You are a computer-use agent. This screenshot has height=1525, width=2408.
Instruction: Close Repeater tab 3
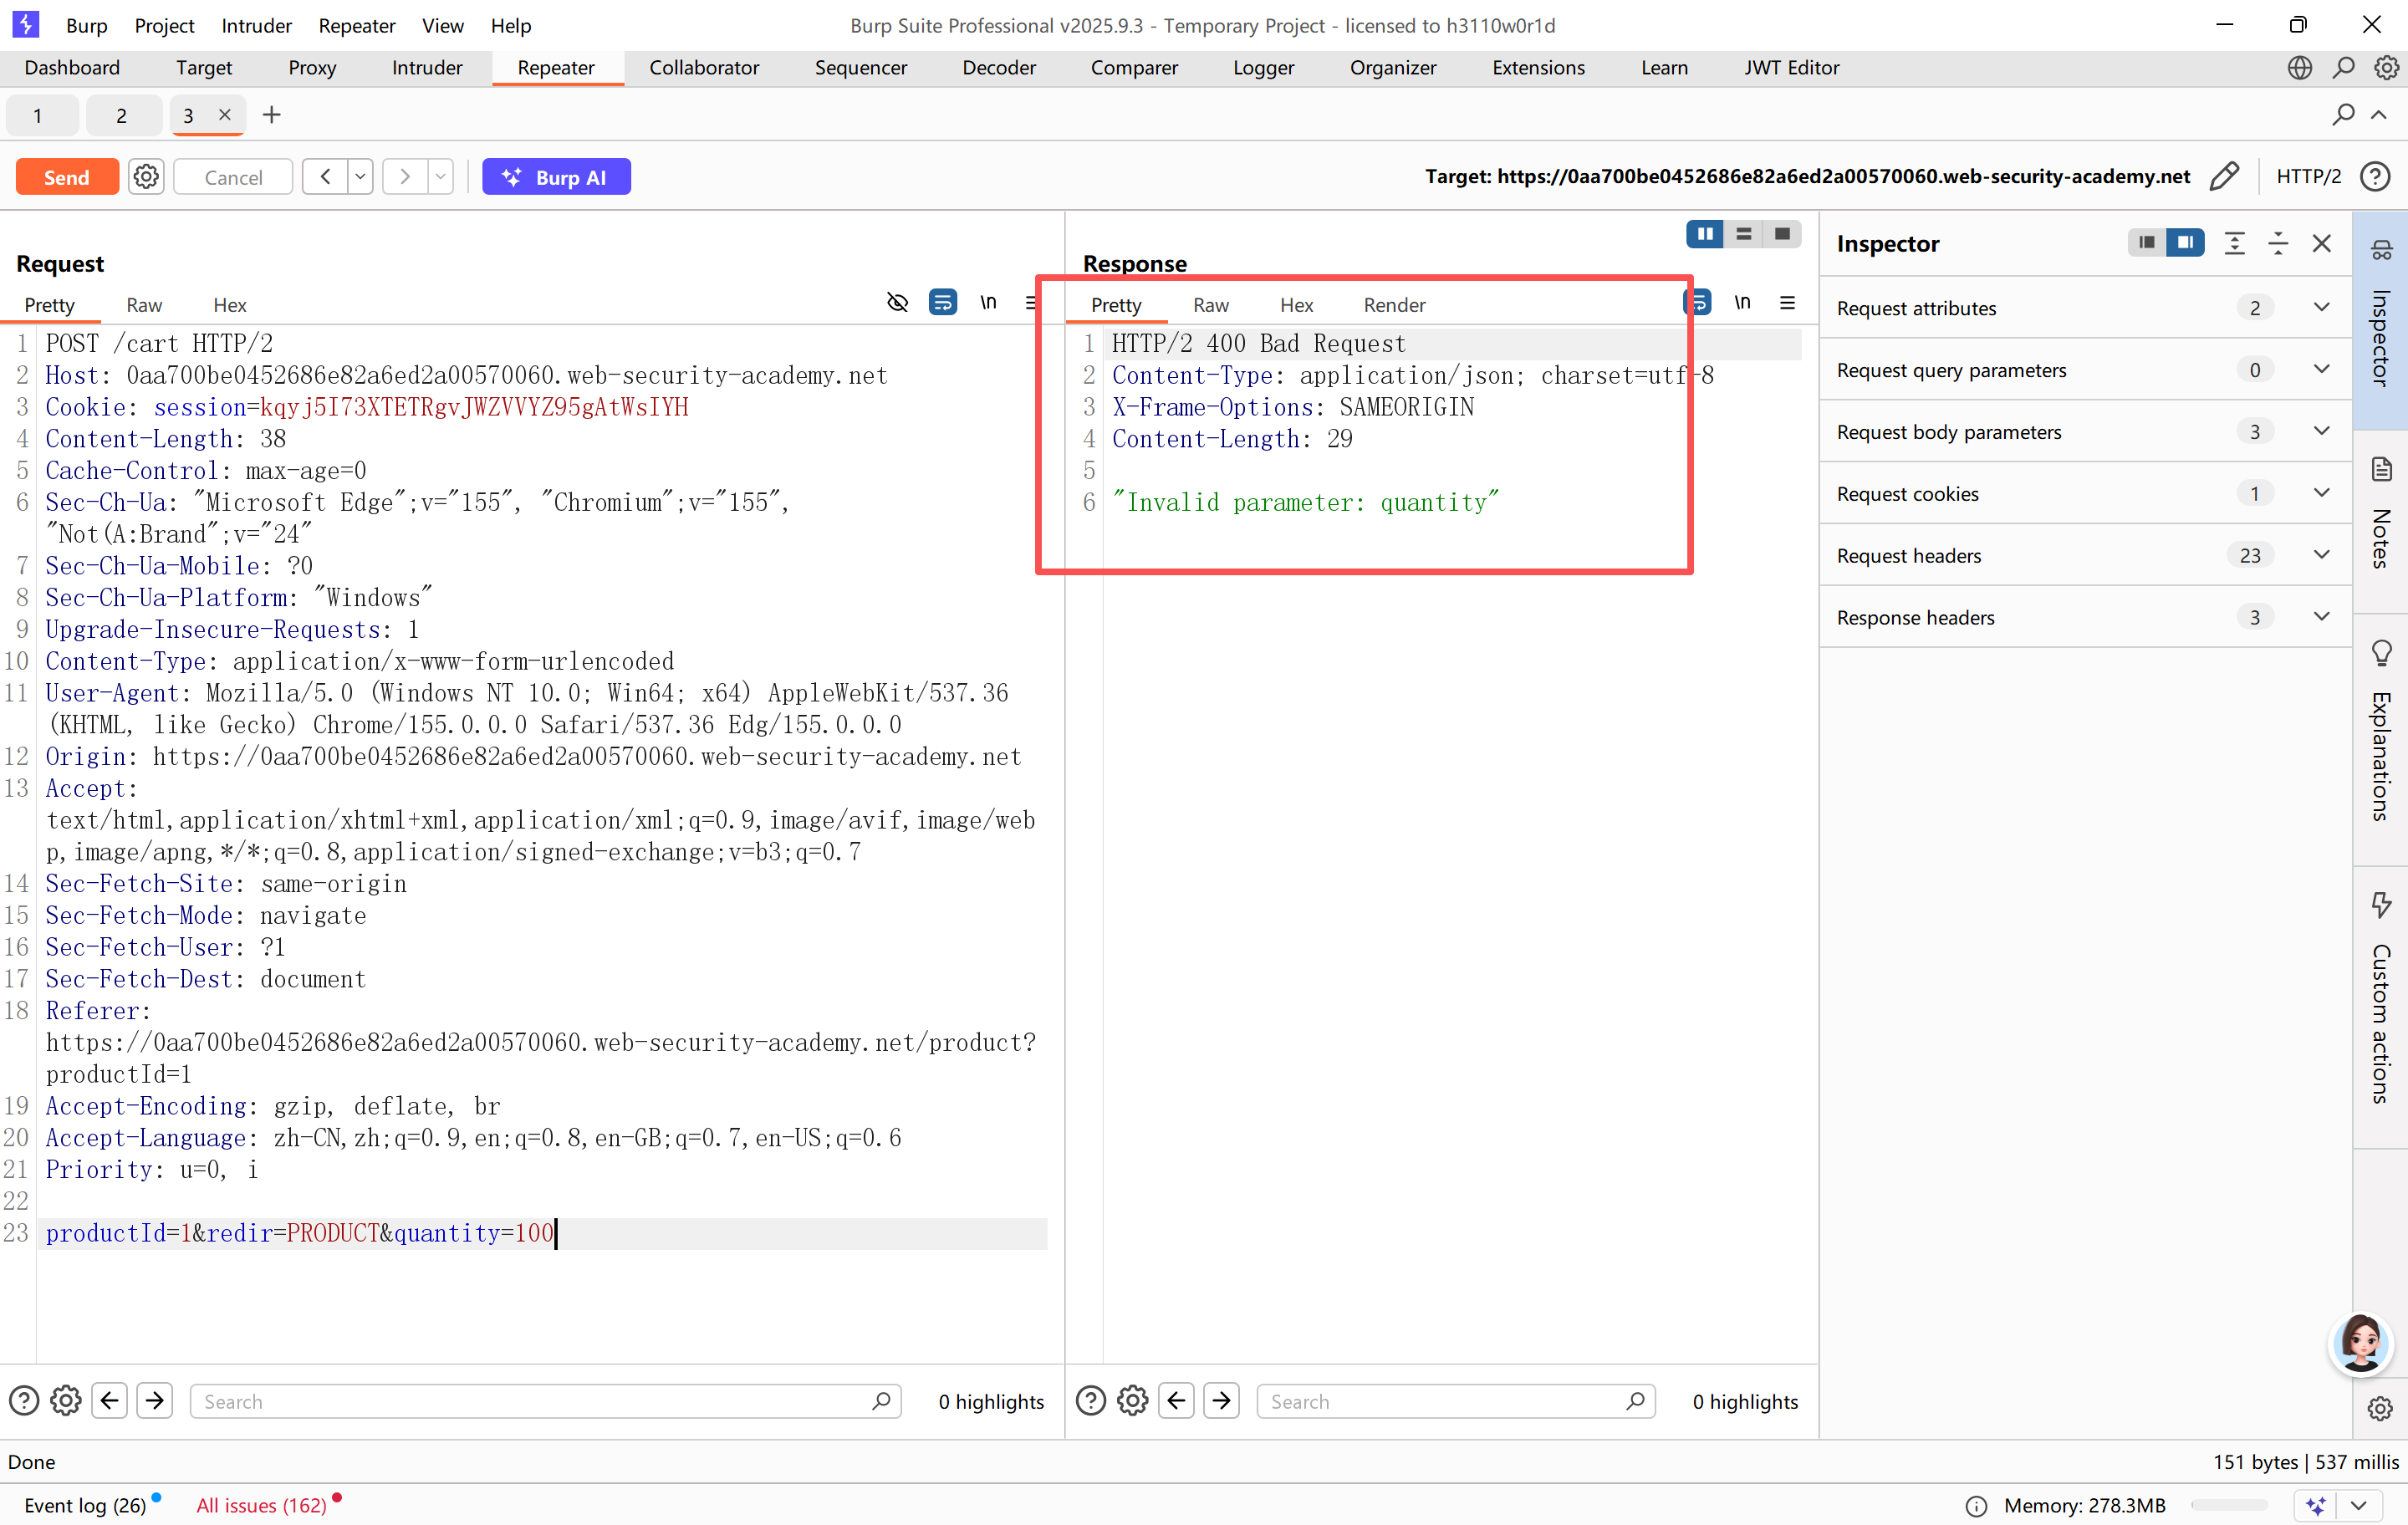click(225, 115)
